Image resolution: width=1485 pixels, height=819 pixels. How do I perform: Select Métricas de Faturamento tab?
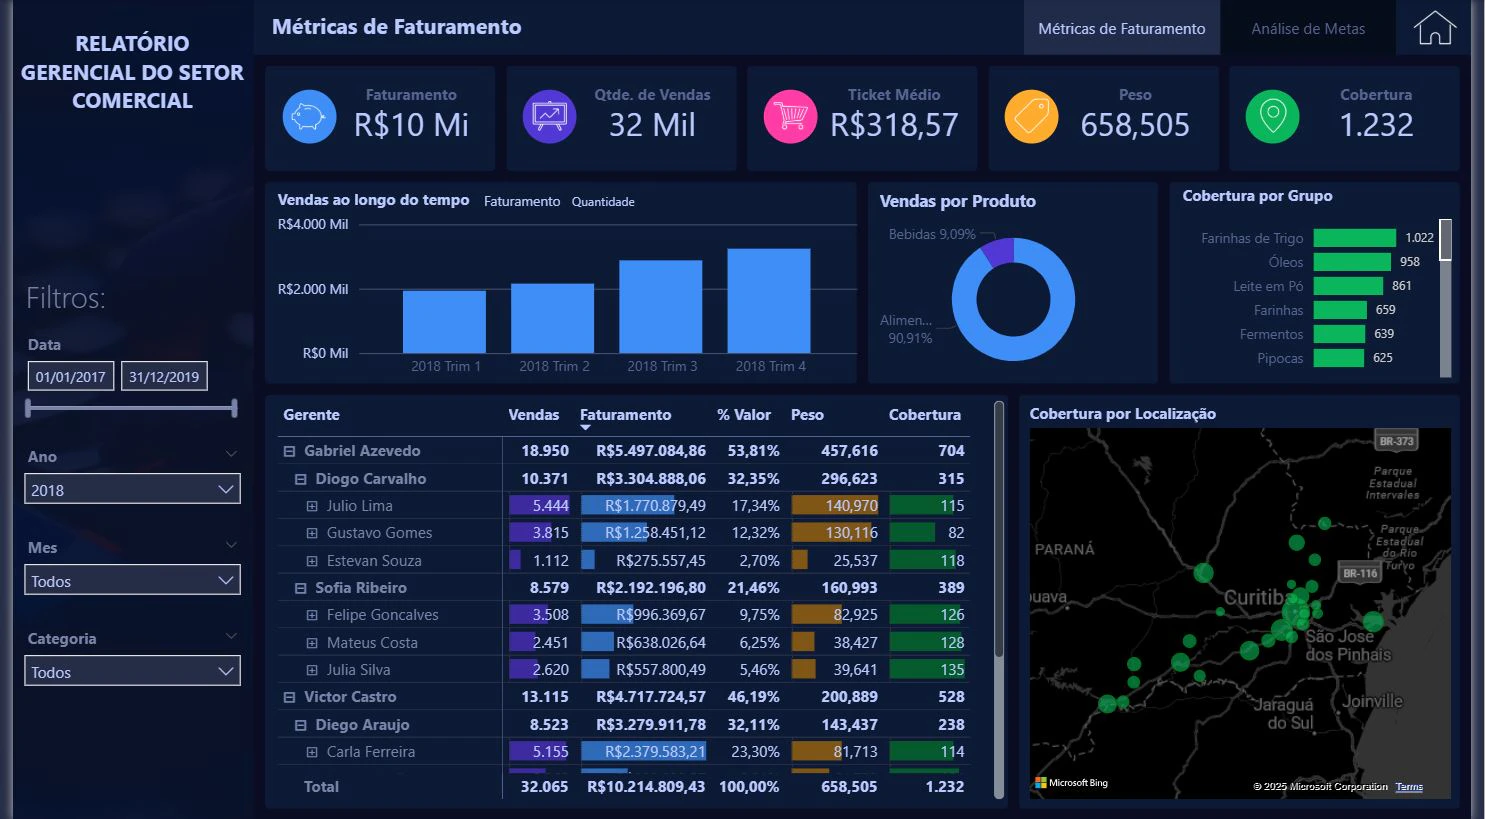pyautogui.click(x=1122, y=29)
